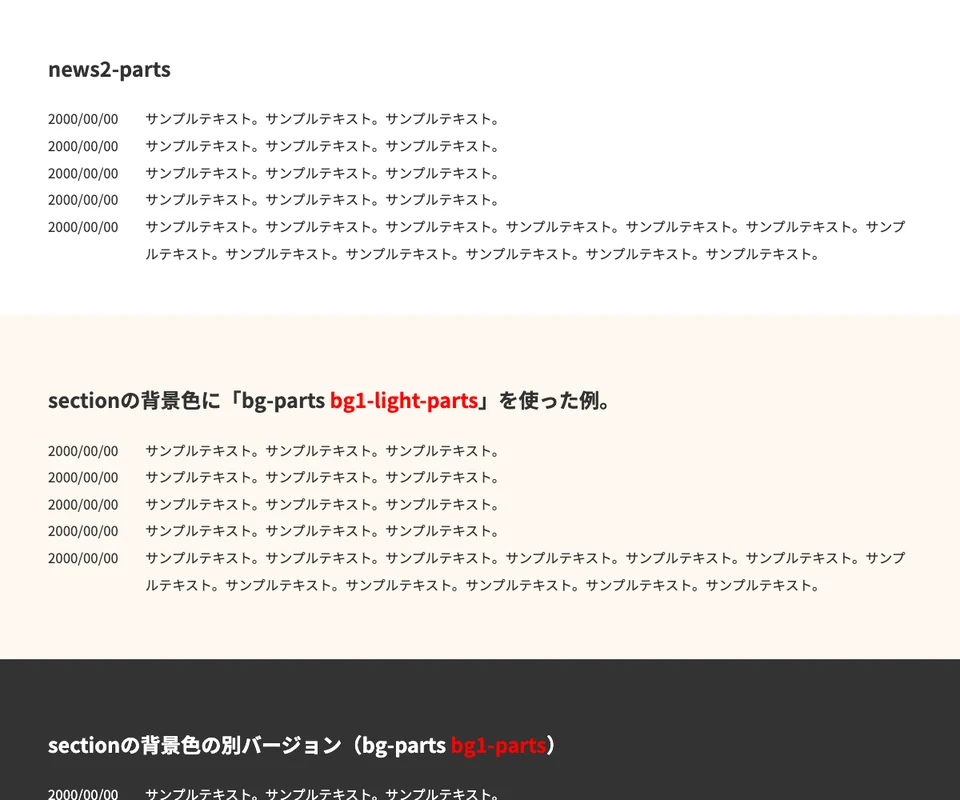This screenshot has height=800, width=960.
Task: Click first sample text row in dark section
Action: (x=322, y=794)
